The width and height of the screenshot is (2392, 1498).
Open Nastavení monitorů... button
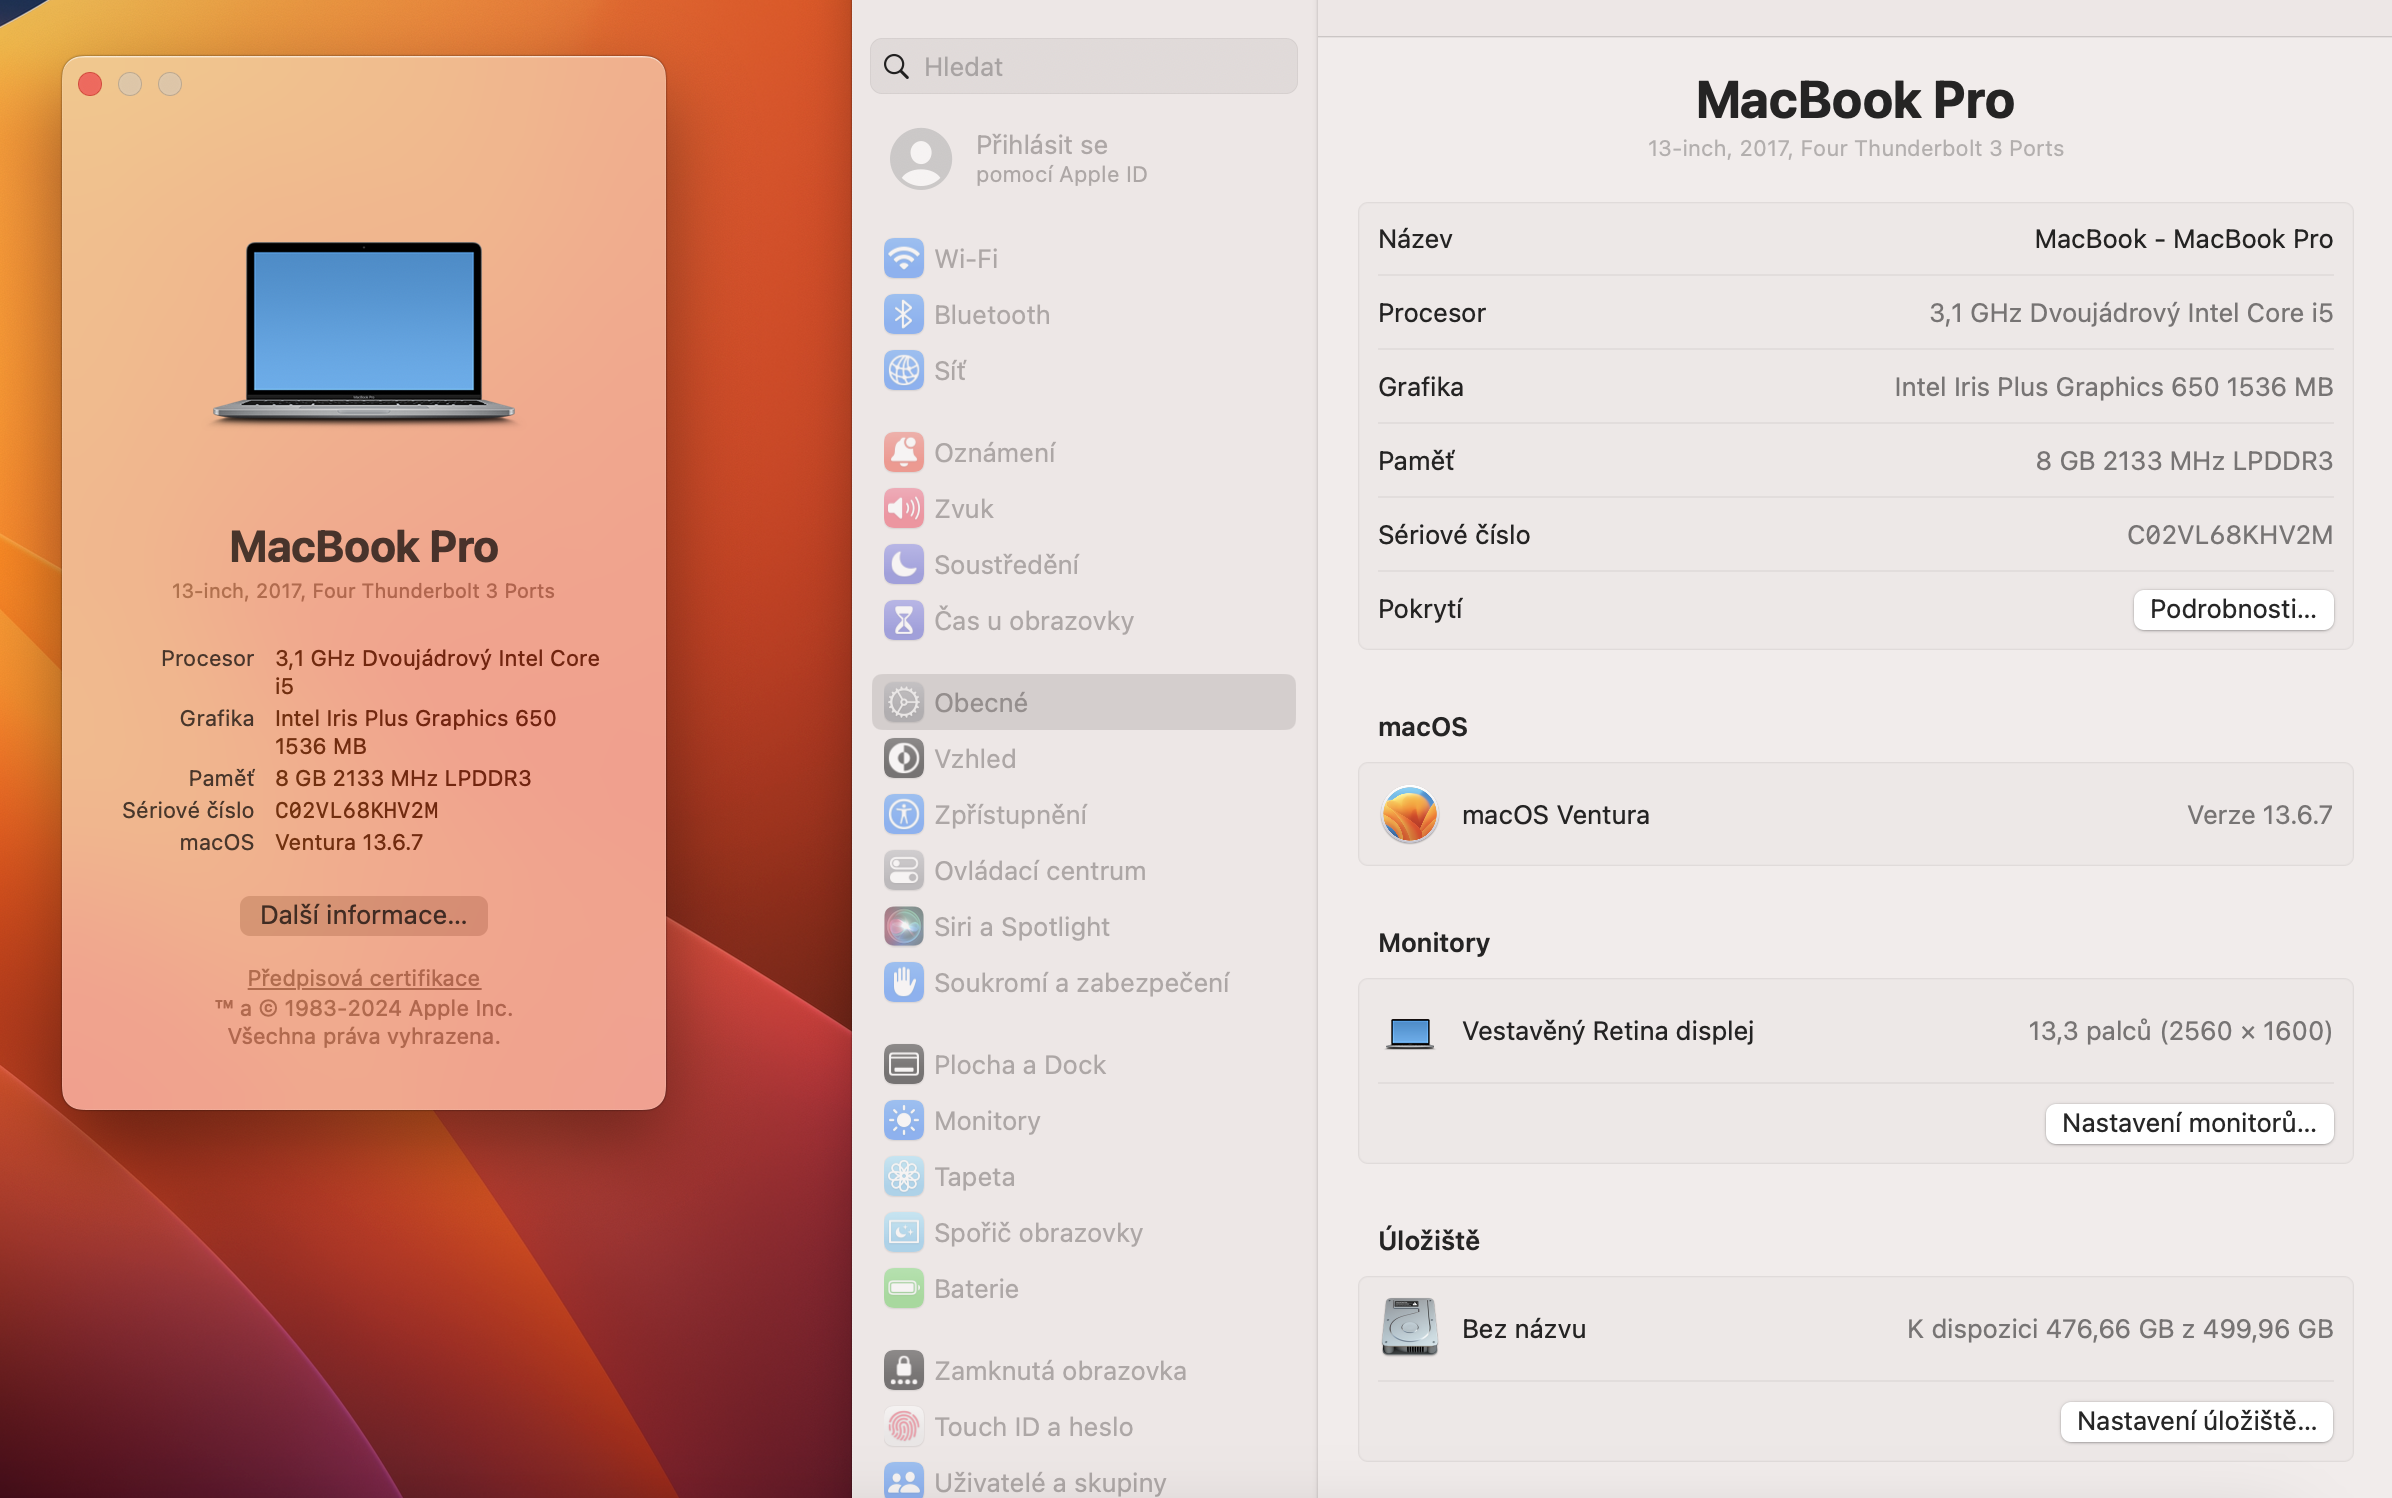click(2188, 1124)
